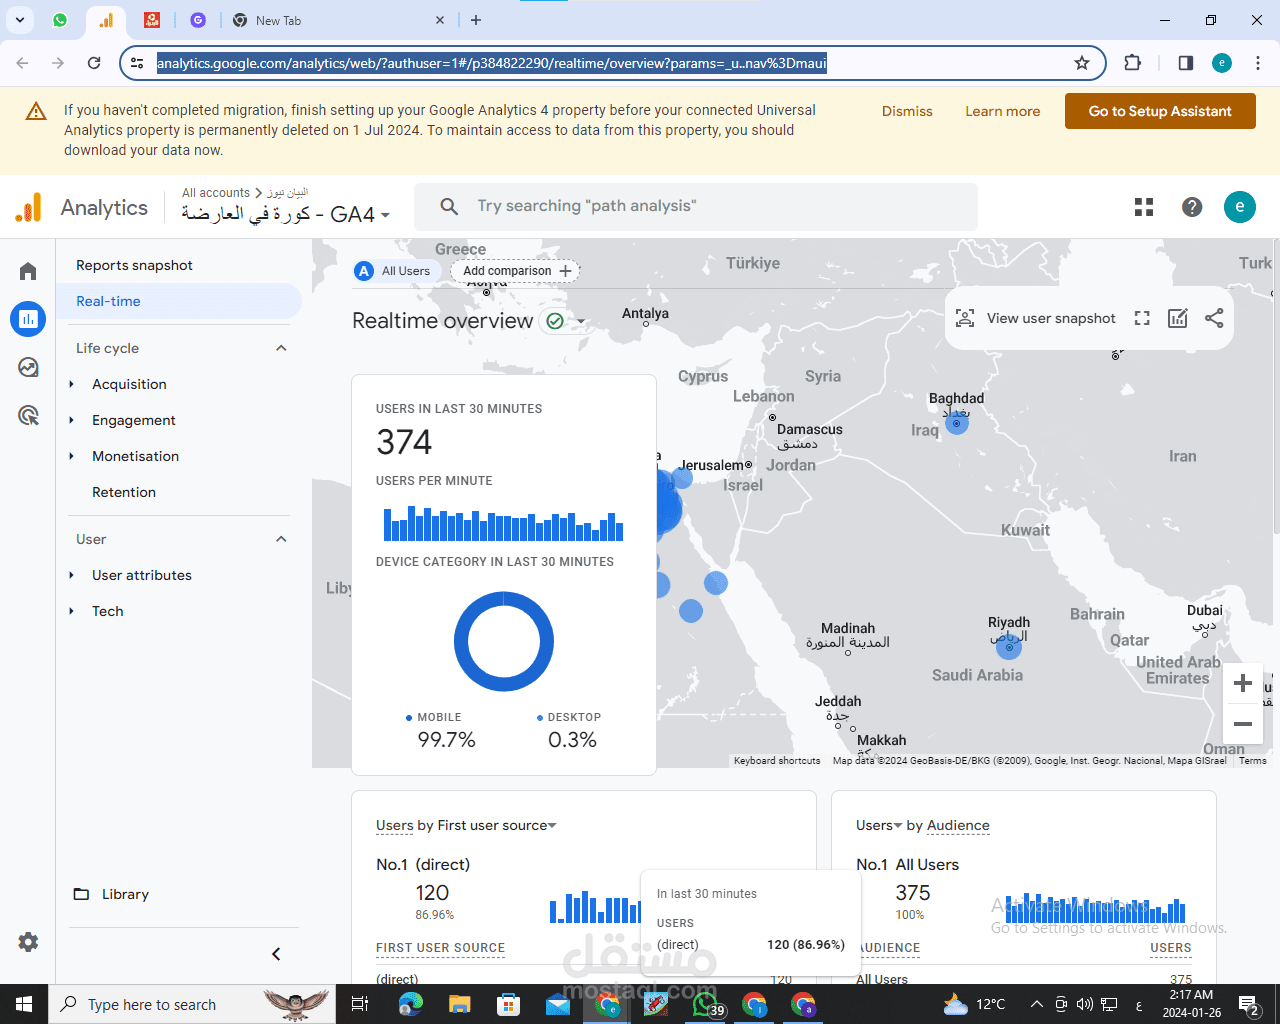The image size is (1280, 1024).
Task: Open the Help question mark icon
Action: (x=1192, y=207)
